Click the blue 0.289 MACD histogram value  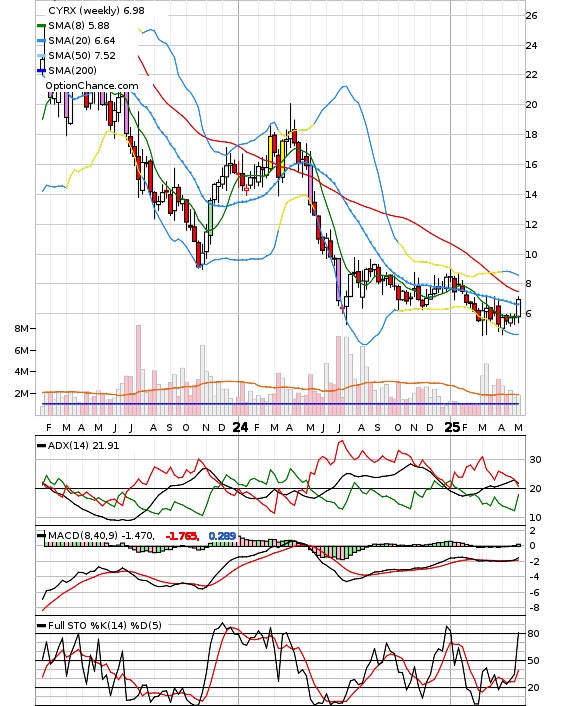pyautogui.click(x=222, y=536)
